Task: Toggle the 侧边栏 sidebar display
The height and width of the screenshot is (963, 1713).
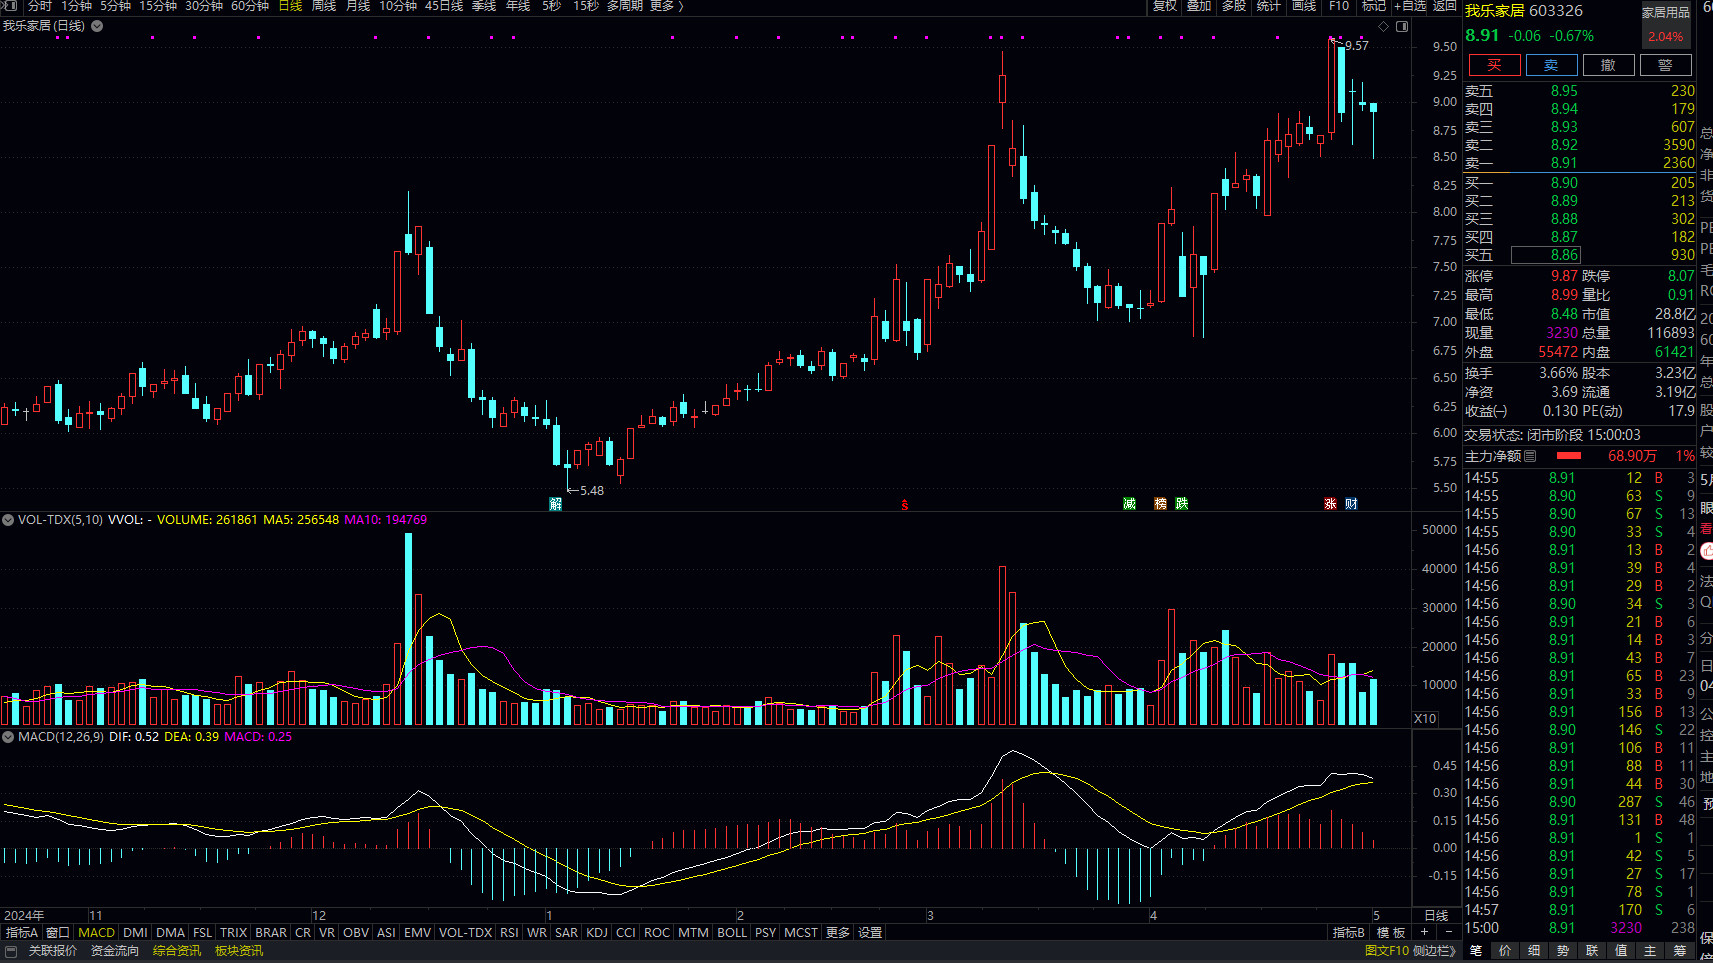Action: coord(1434,950)
